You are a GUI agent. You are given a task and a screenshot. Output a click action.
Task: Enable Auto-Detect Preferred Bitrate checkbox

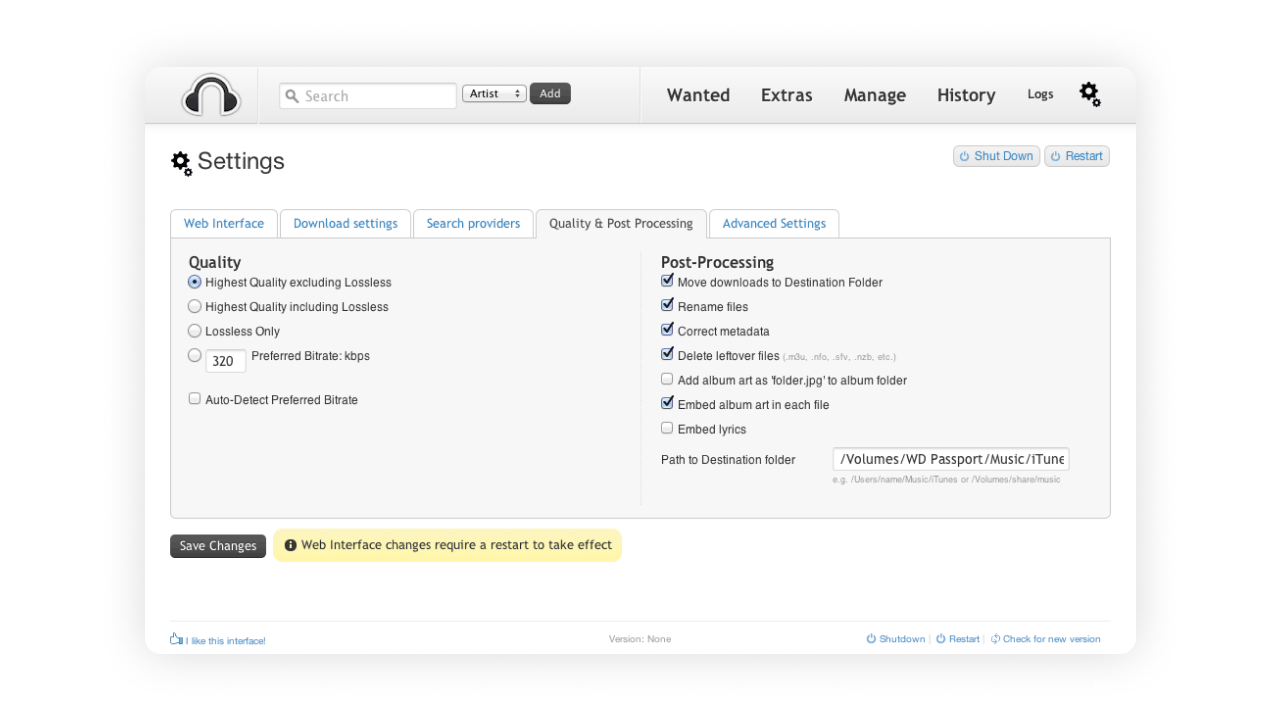(195, 398)
